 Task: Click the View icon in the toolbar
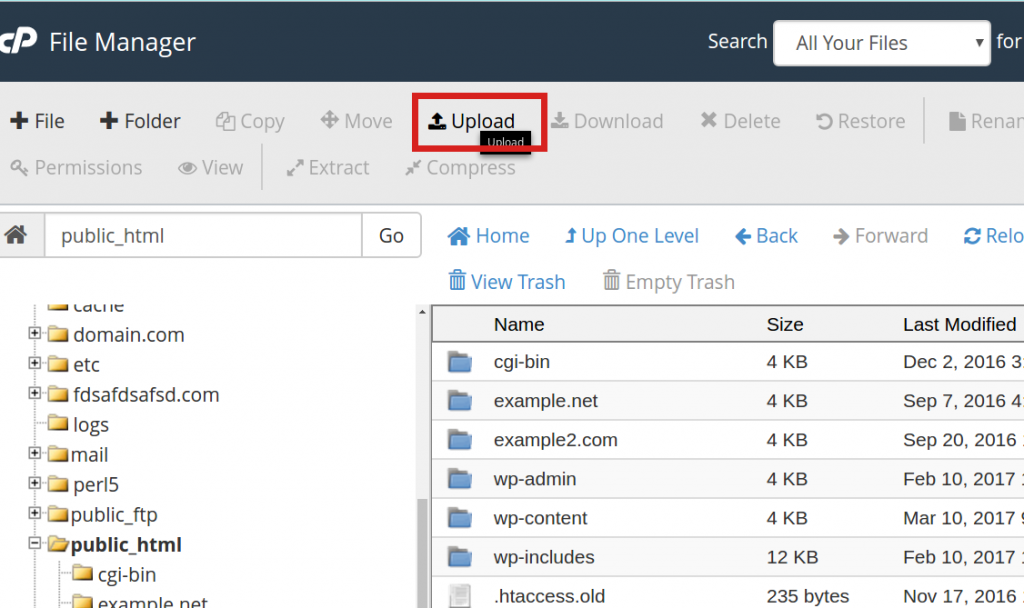210,167
